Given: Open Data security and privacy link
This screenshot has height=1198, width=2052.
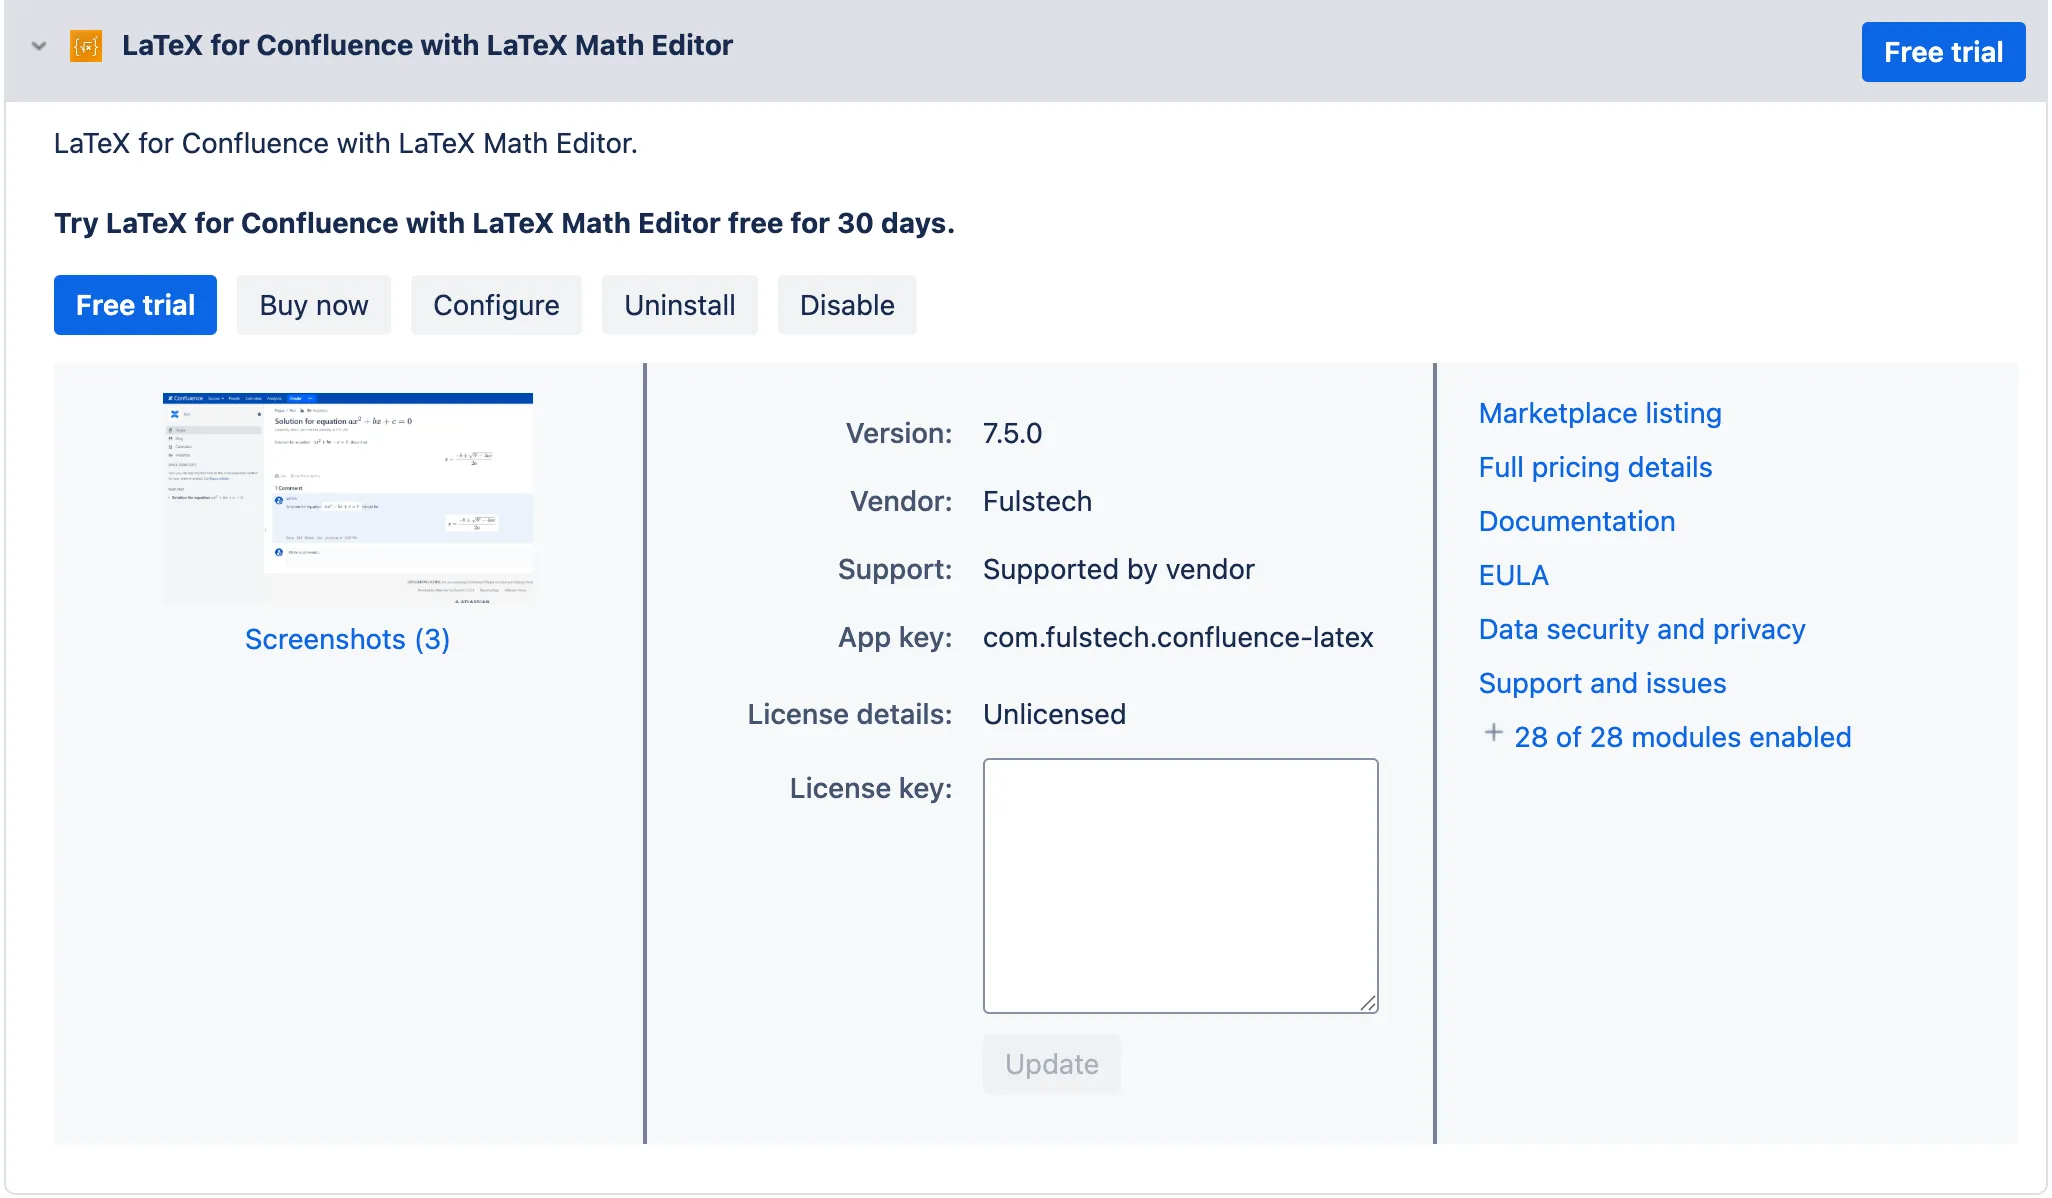Looking at the screenshot, I should (x=1642, y=629).
